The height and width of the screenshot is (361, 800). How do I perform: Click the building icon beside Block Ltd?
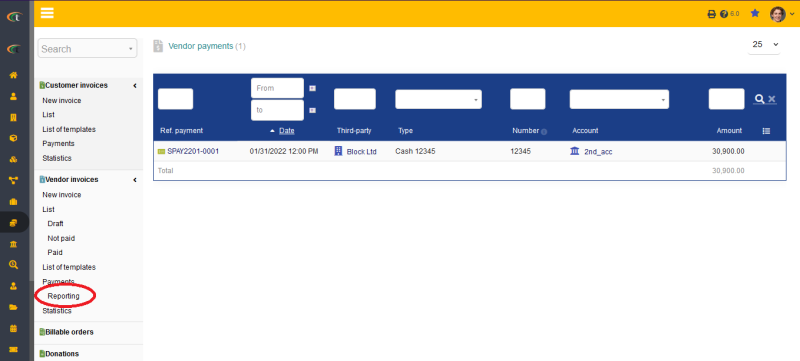point(338,151)
